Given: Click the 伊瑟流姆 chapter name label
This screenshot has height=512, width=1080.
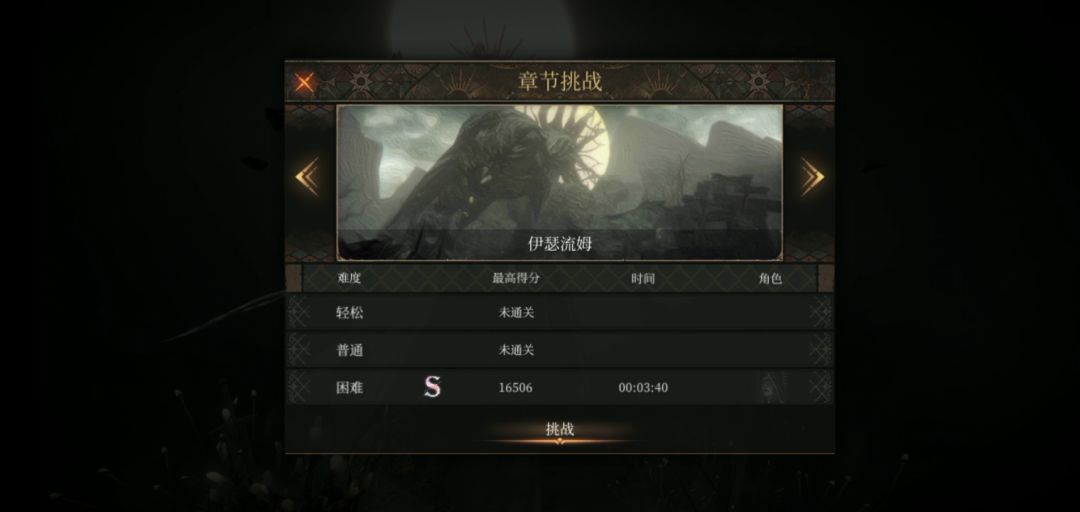Looking at the screenshot, I should click(559, 244).
